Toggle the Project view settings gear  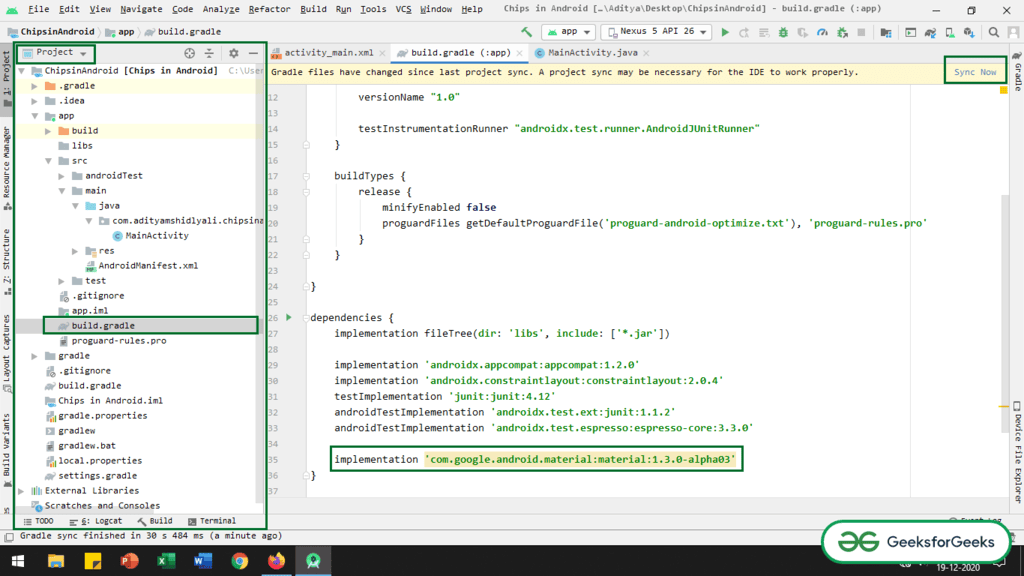(234, 53)
